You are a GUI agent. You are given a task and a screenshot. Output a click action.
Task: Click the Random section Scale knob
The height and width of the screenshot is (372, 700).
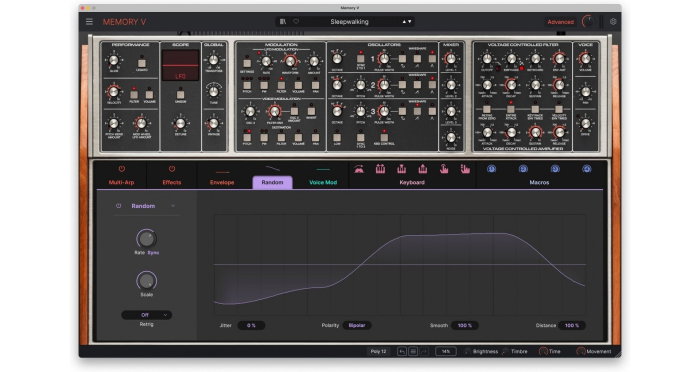146,281
